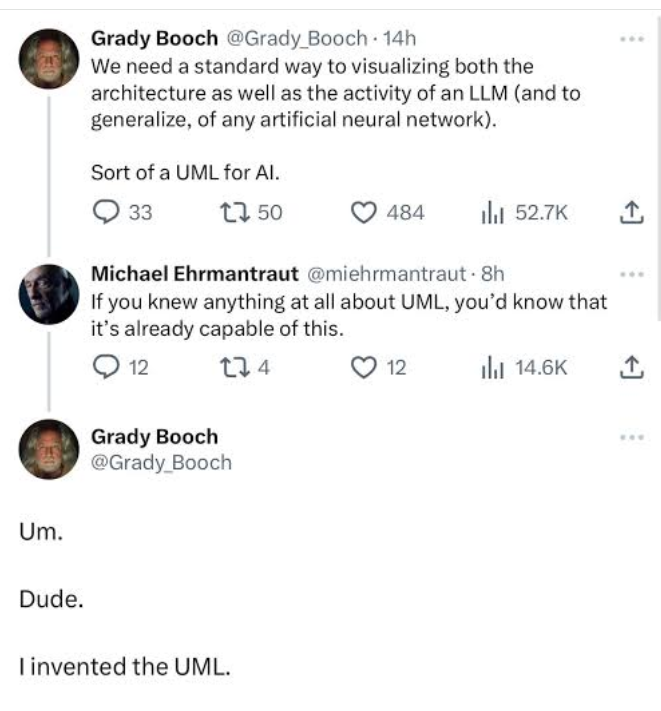Open the @Grady_Booch handle on last tweet
The height and width of the screenshot is (711, 661).
pos(161,462)
